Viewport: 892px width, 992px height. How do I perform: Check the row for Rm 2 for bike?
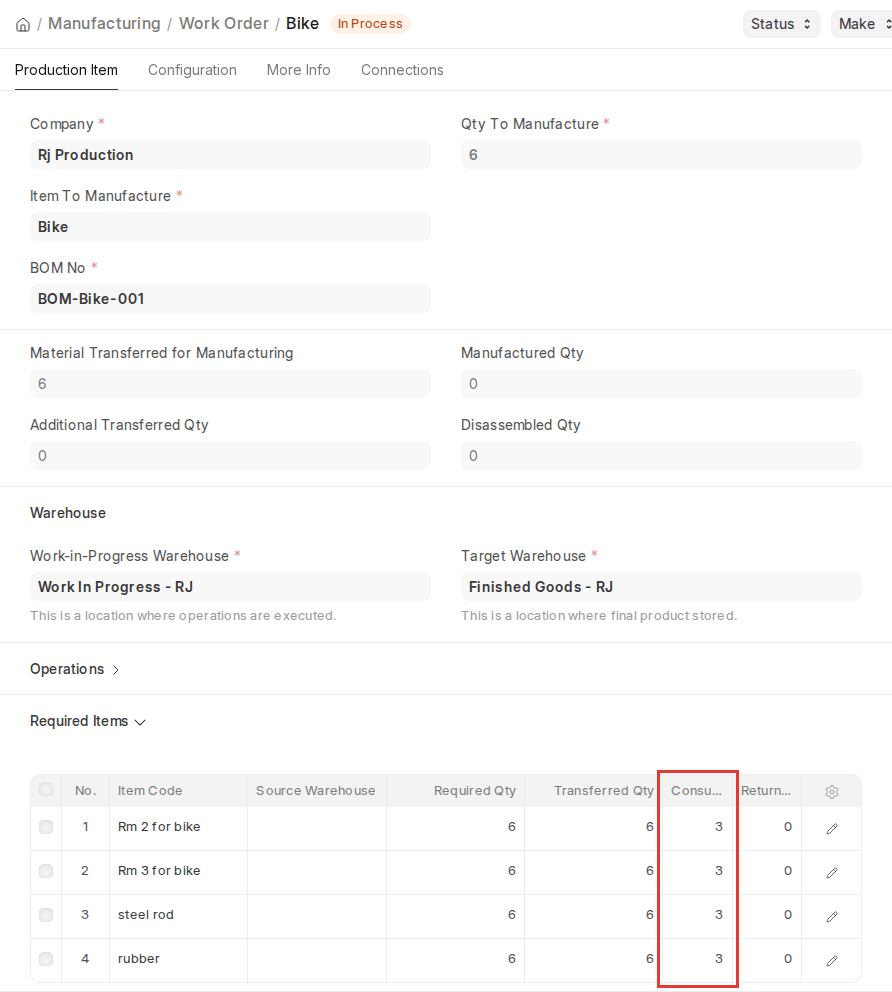[46, 827]
